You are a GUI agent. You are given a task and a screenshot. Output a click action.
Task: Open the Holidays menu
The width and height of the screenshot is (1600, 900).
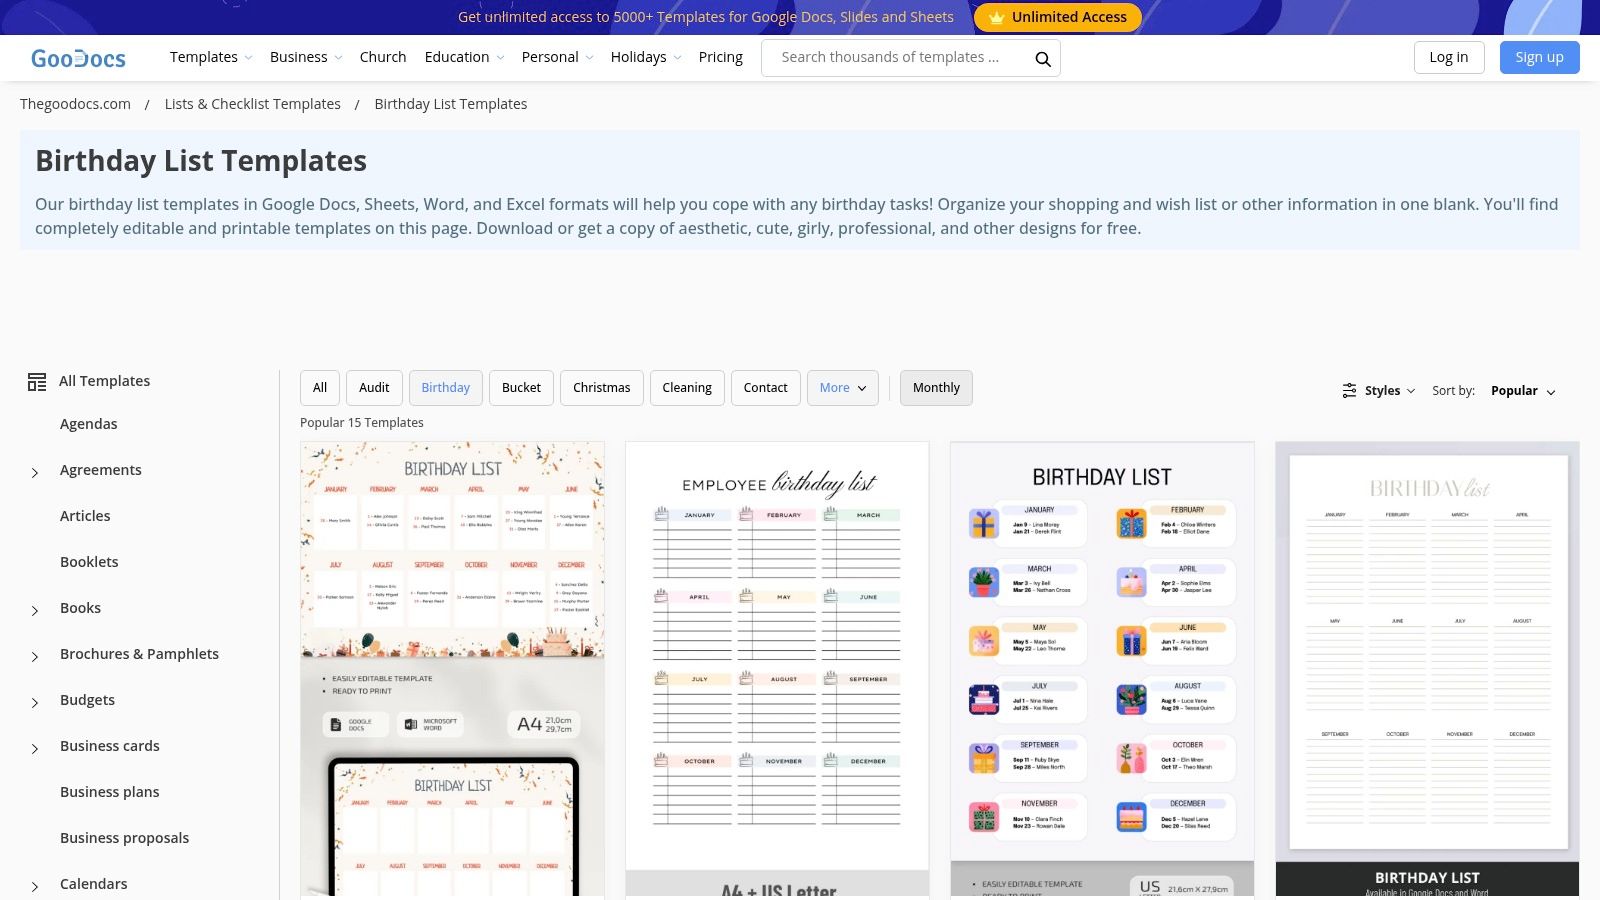tap(645, 57)
